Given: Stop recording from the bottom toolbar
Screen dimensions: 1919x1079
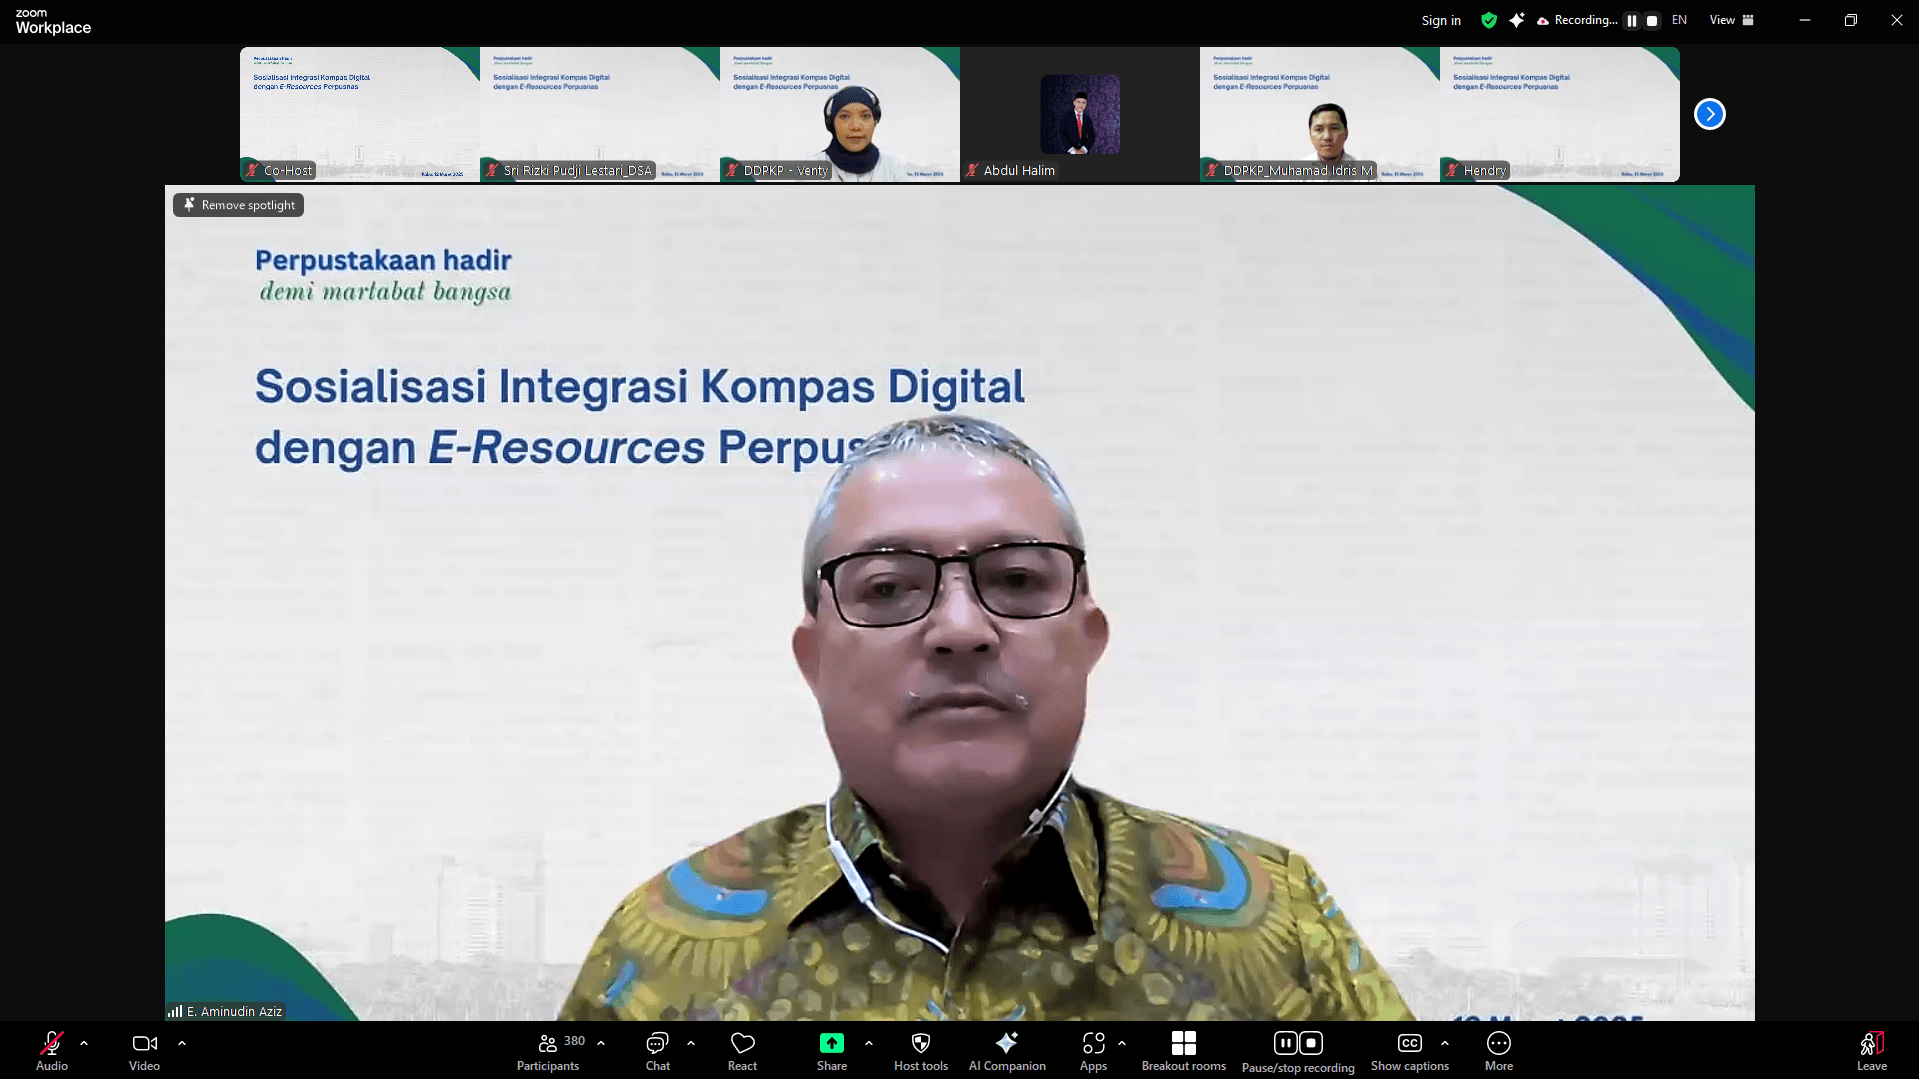Looking at the screenshot, I should pyautogui.click(x=1311, y=1043).
